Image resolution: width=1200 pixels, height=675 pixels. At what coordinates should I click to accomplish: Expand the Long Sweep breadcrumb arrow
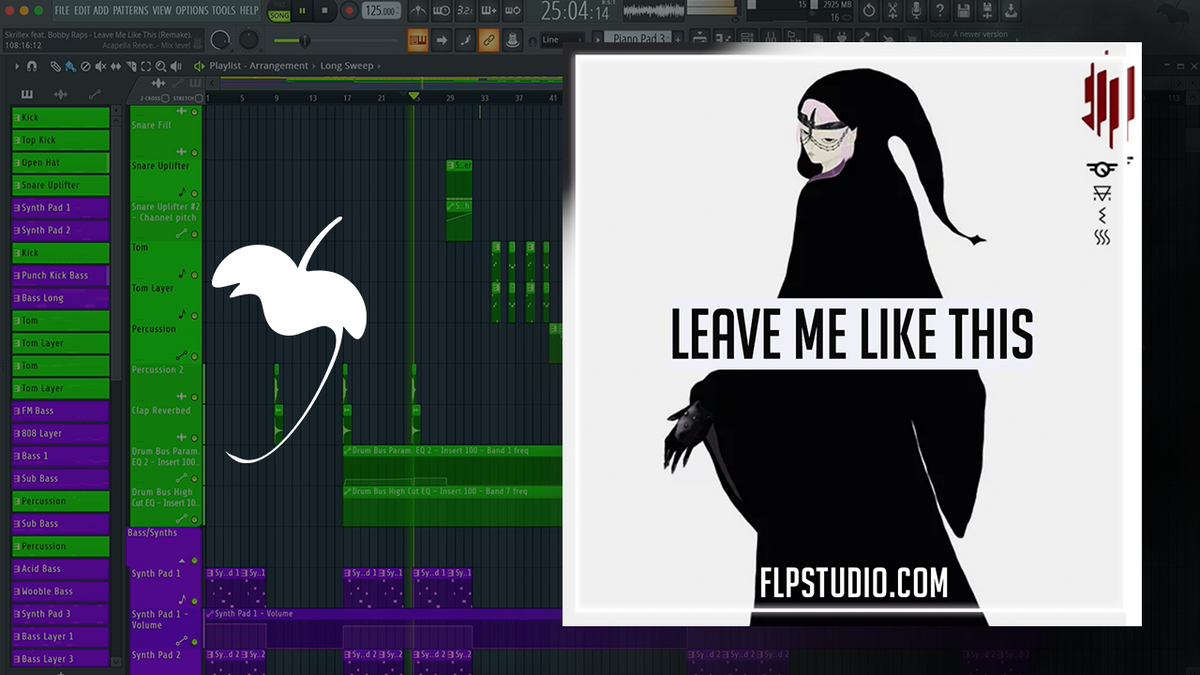[380, 66]
